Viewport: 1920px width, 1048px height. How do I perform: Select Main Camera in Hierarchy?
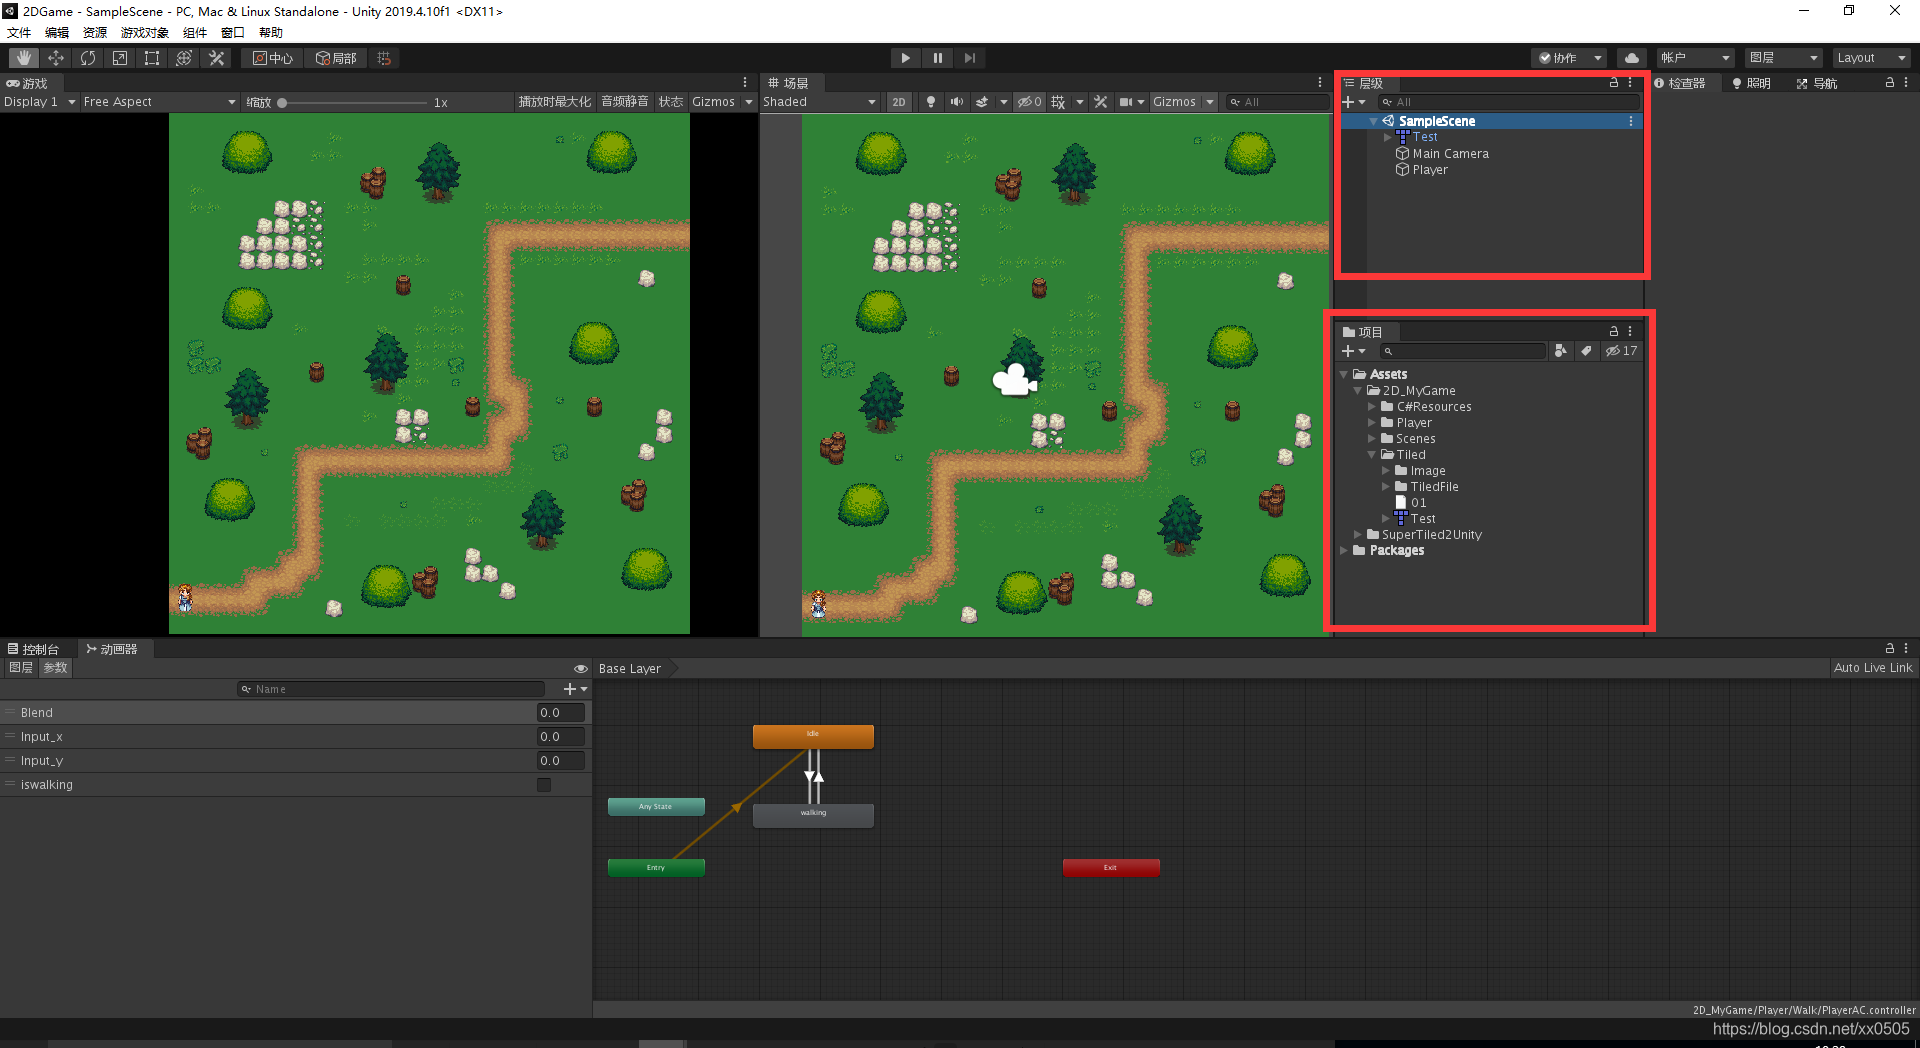click(x=1450, y=154)
